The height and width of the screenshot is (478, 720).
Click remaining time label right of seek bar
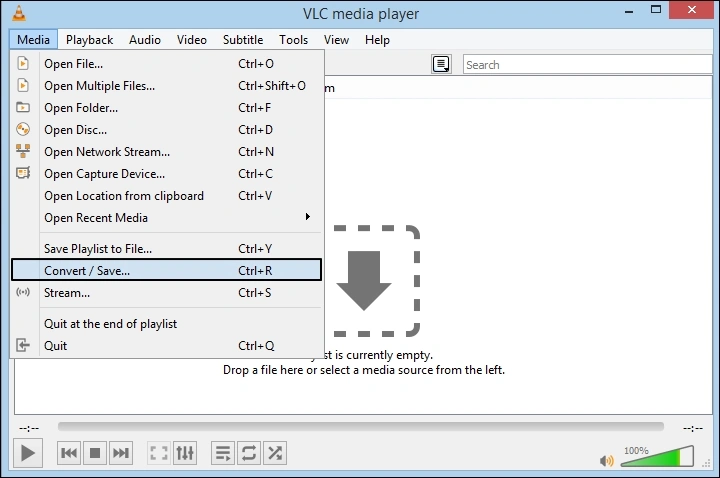[x=693, y=428]
